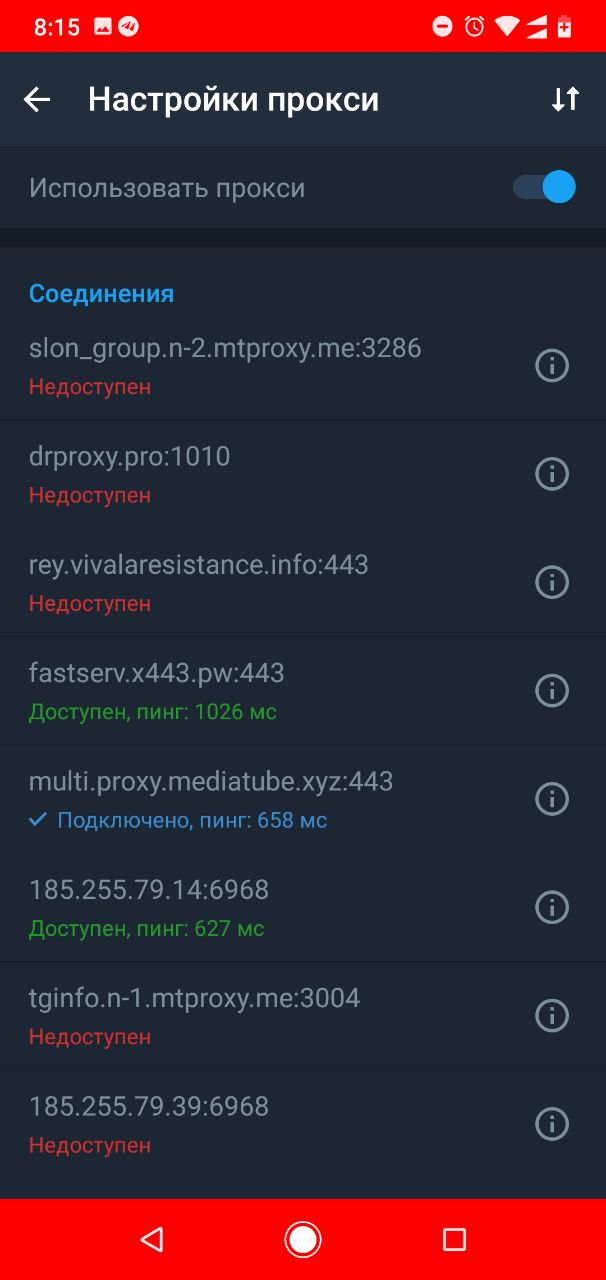Open info icon for fastserv.x443.pw:443
606x1280 pixels.
tap(552, 690)
